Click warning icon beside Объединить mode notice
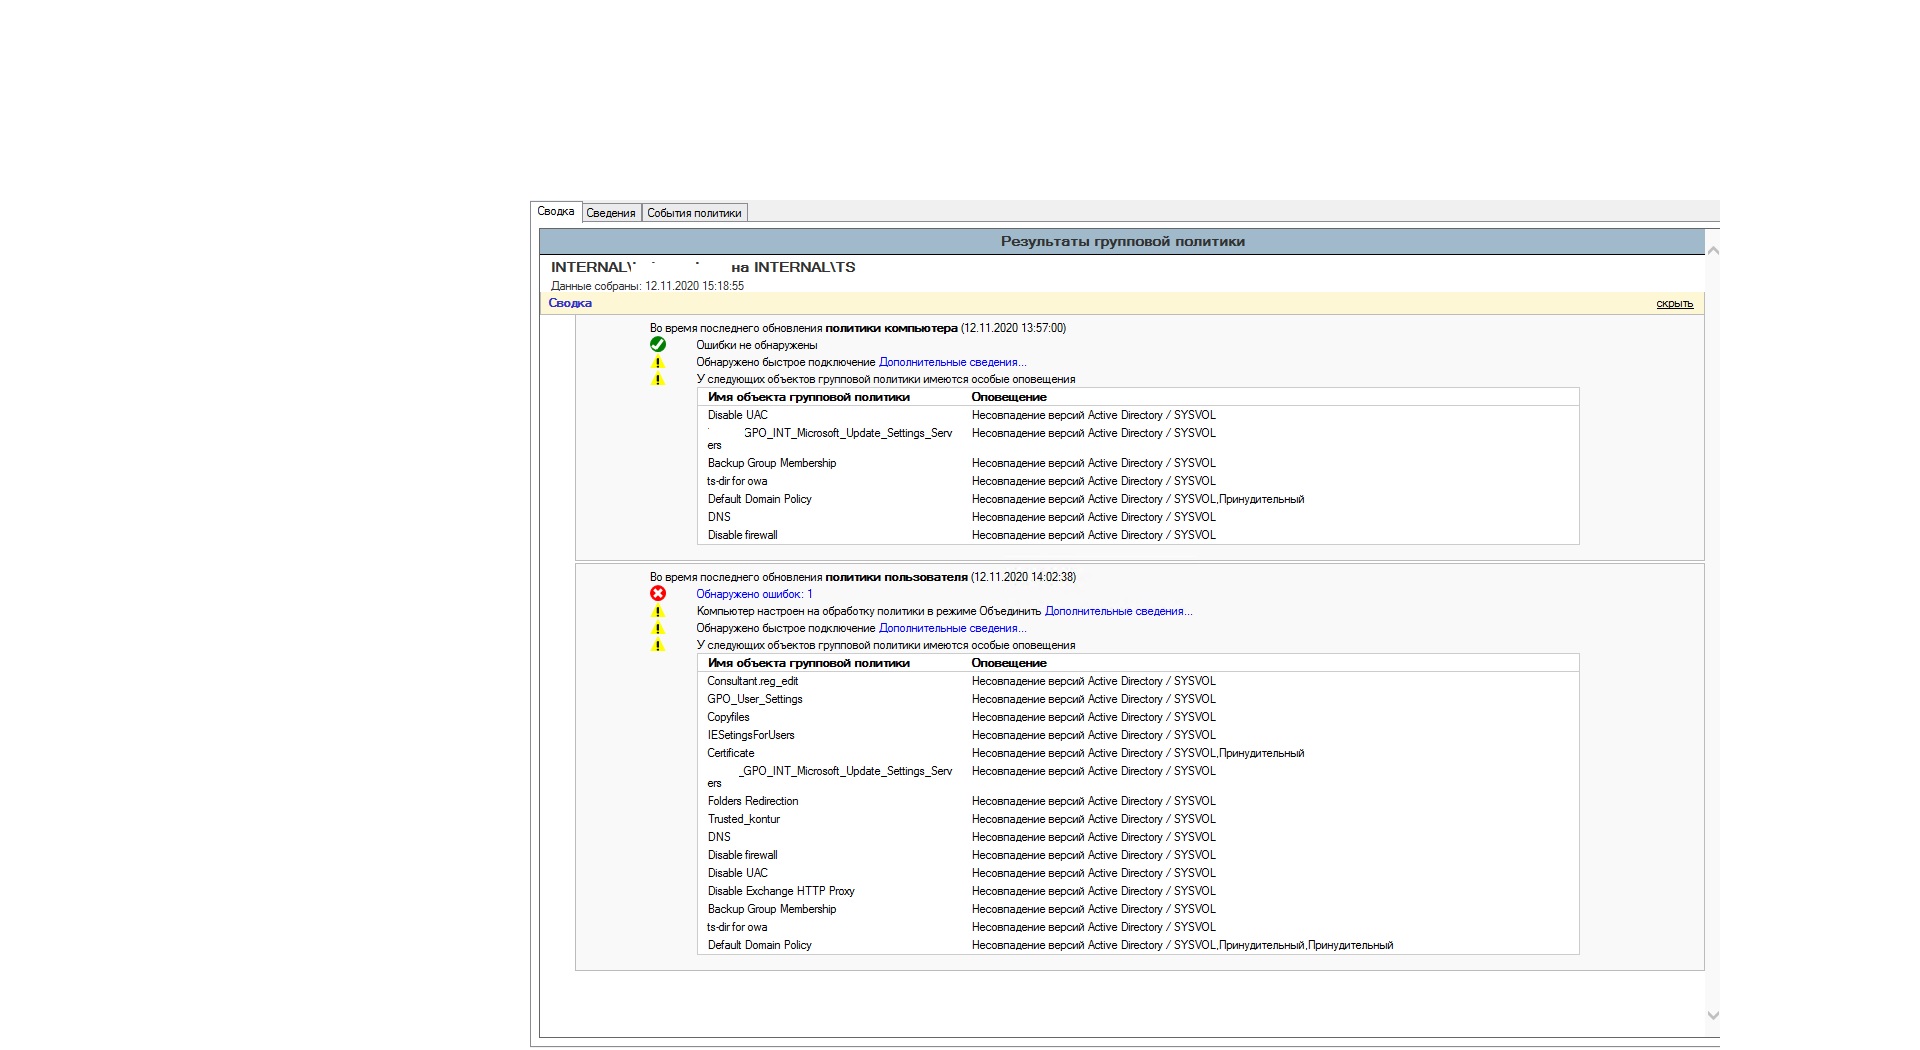Screen dimensions: 1920x1050 pos(658,611)
